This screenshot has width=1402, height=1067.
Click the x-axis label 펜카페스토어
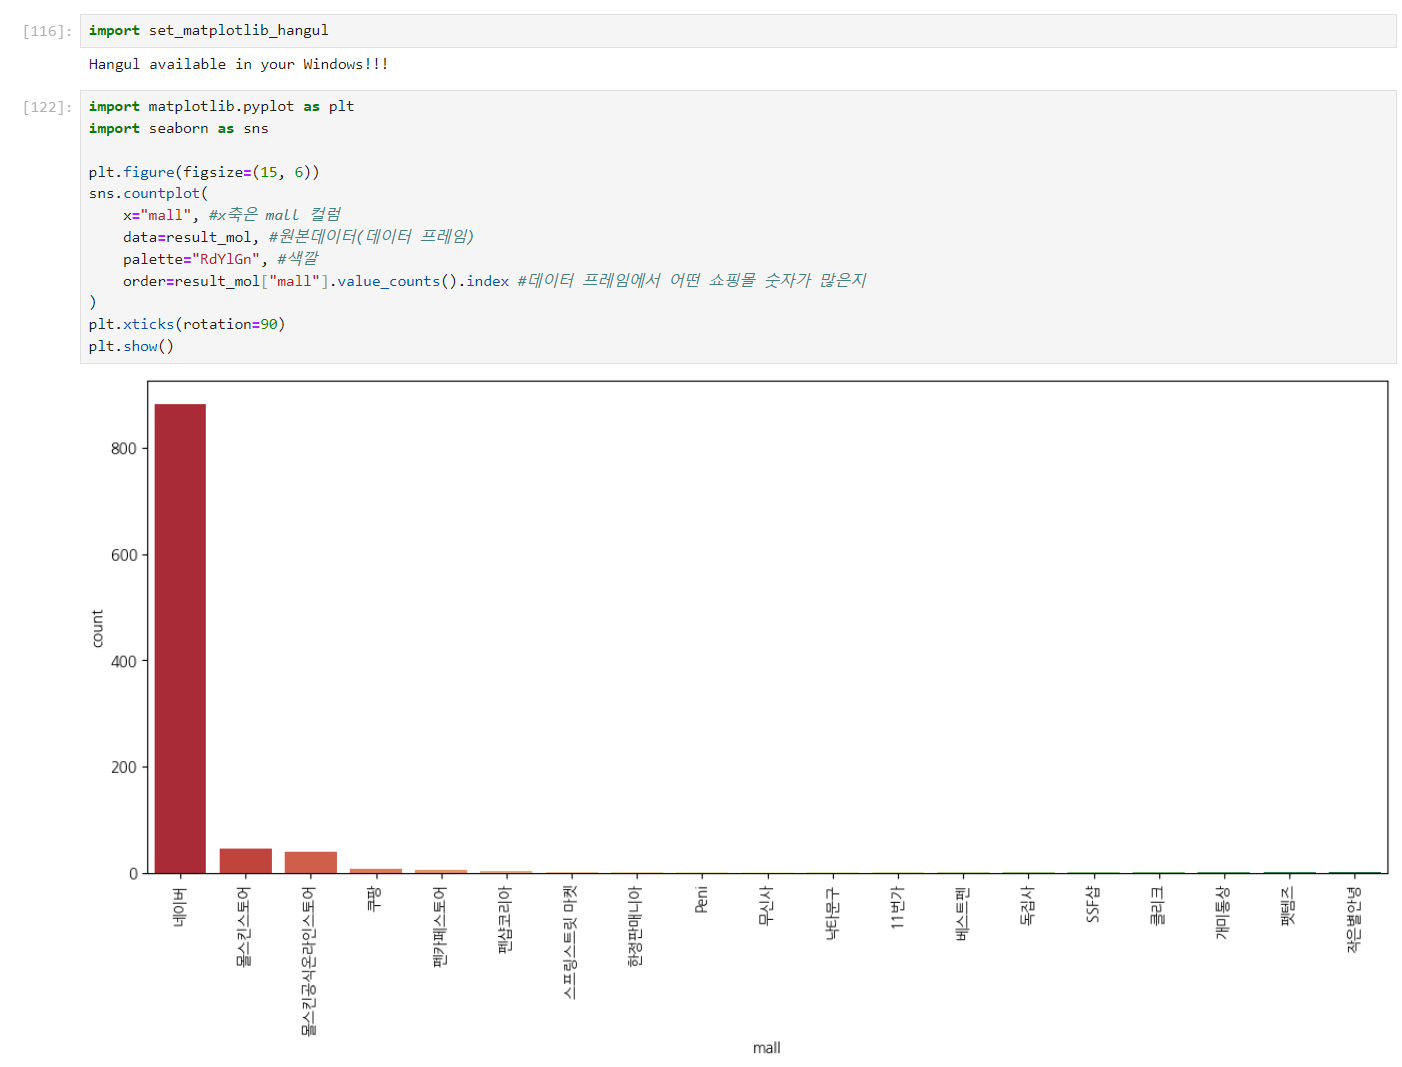tap(440, 926)
